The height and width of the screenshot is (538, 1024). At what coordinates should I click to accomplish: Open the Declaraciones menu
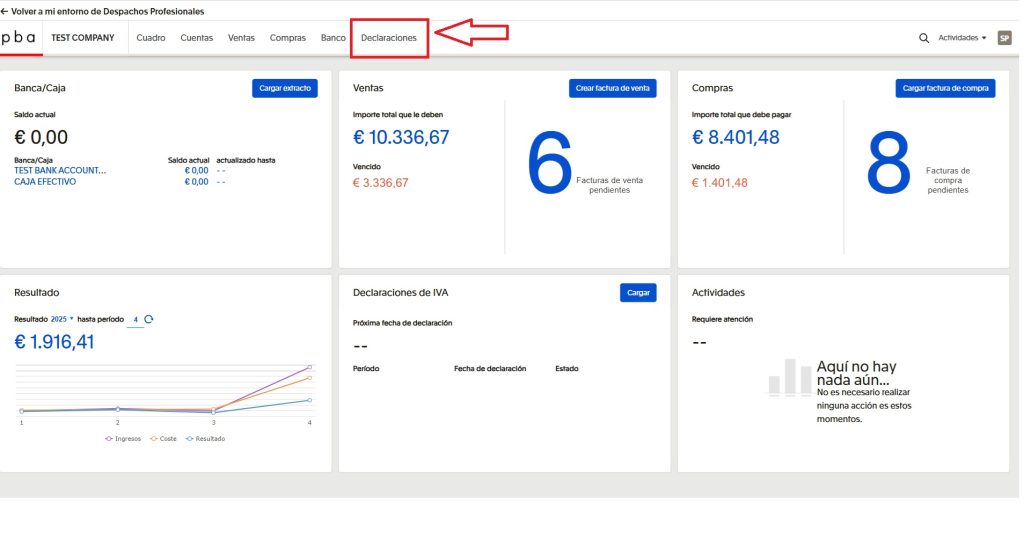(x=388, y=38)
